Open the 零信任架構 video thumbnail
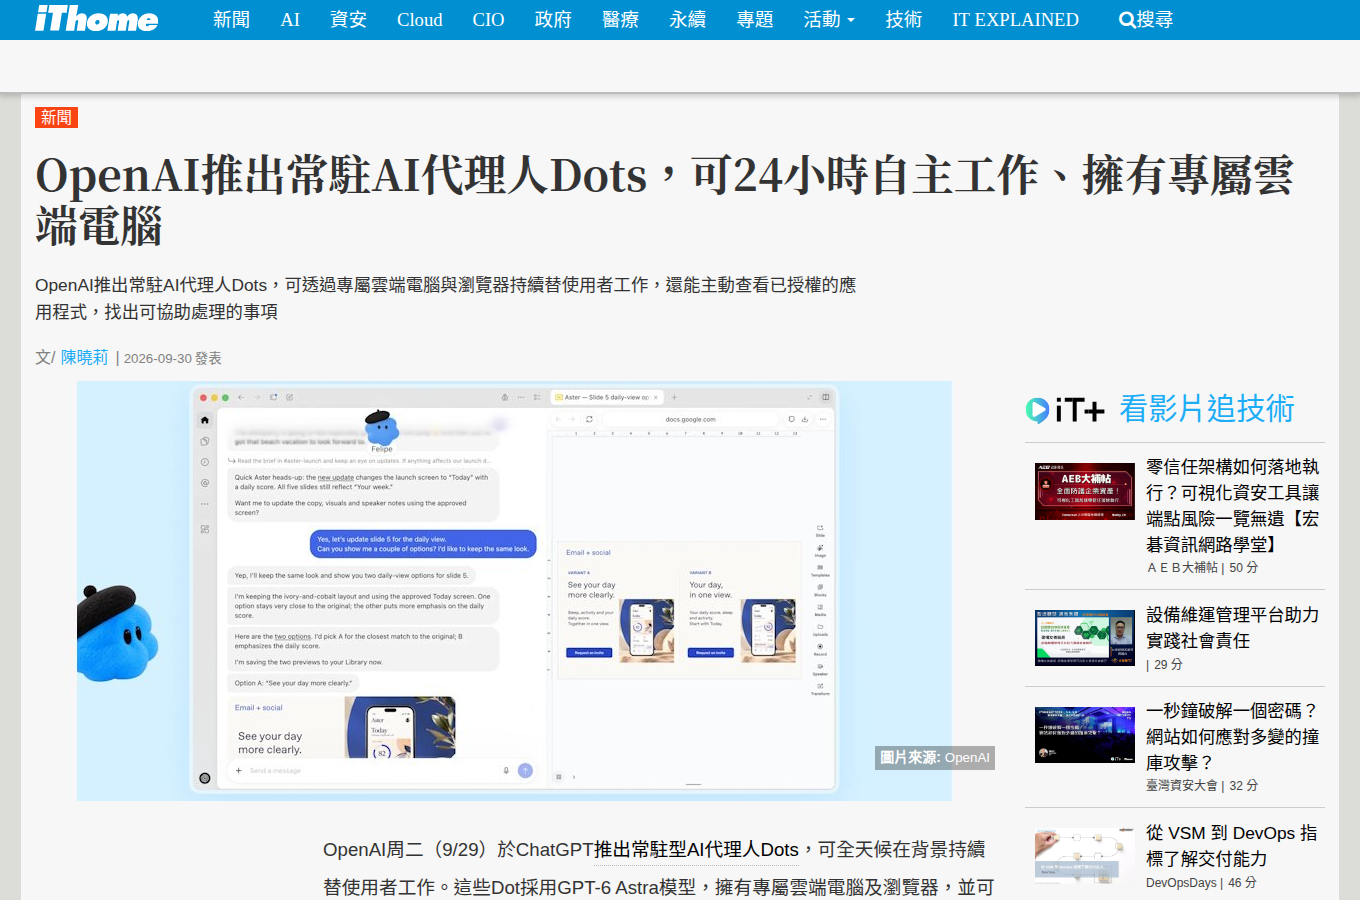The image size is (1360, 900). (x=1085, y=491)
